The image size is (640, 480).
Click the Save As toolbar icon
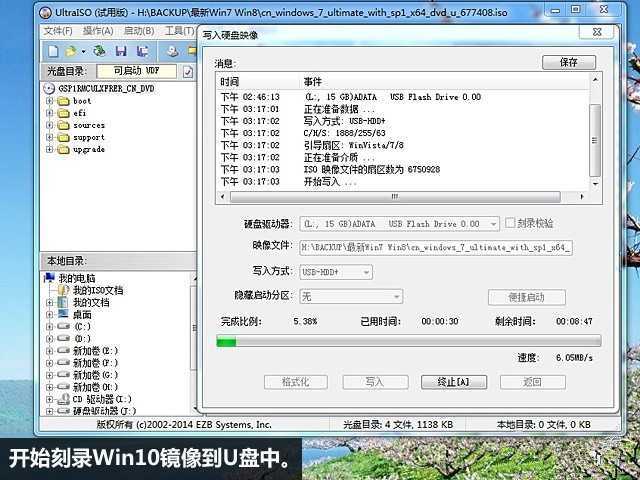142,51
